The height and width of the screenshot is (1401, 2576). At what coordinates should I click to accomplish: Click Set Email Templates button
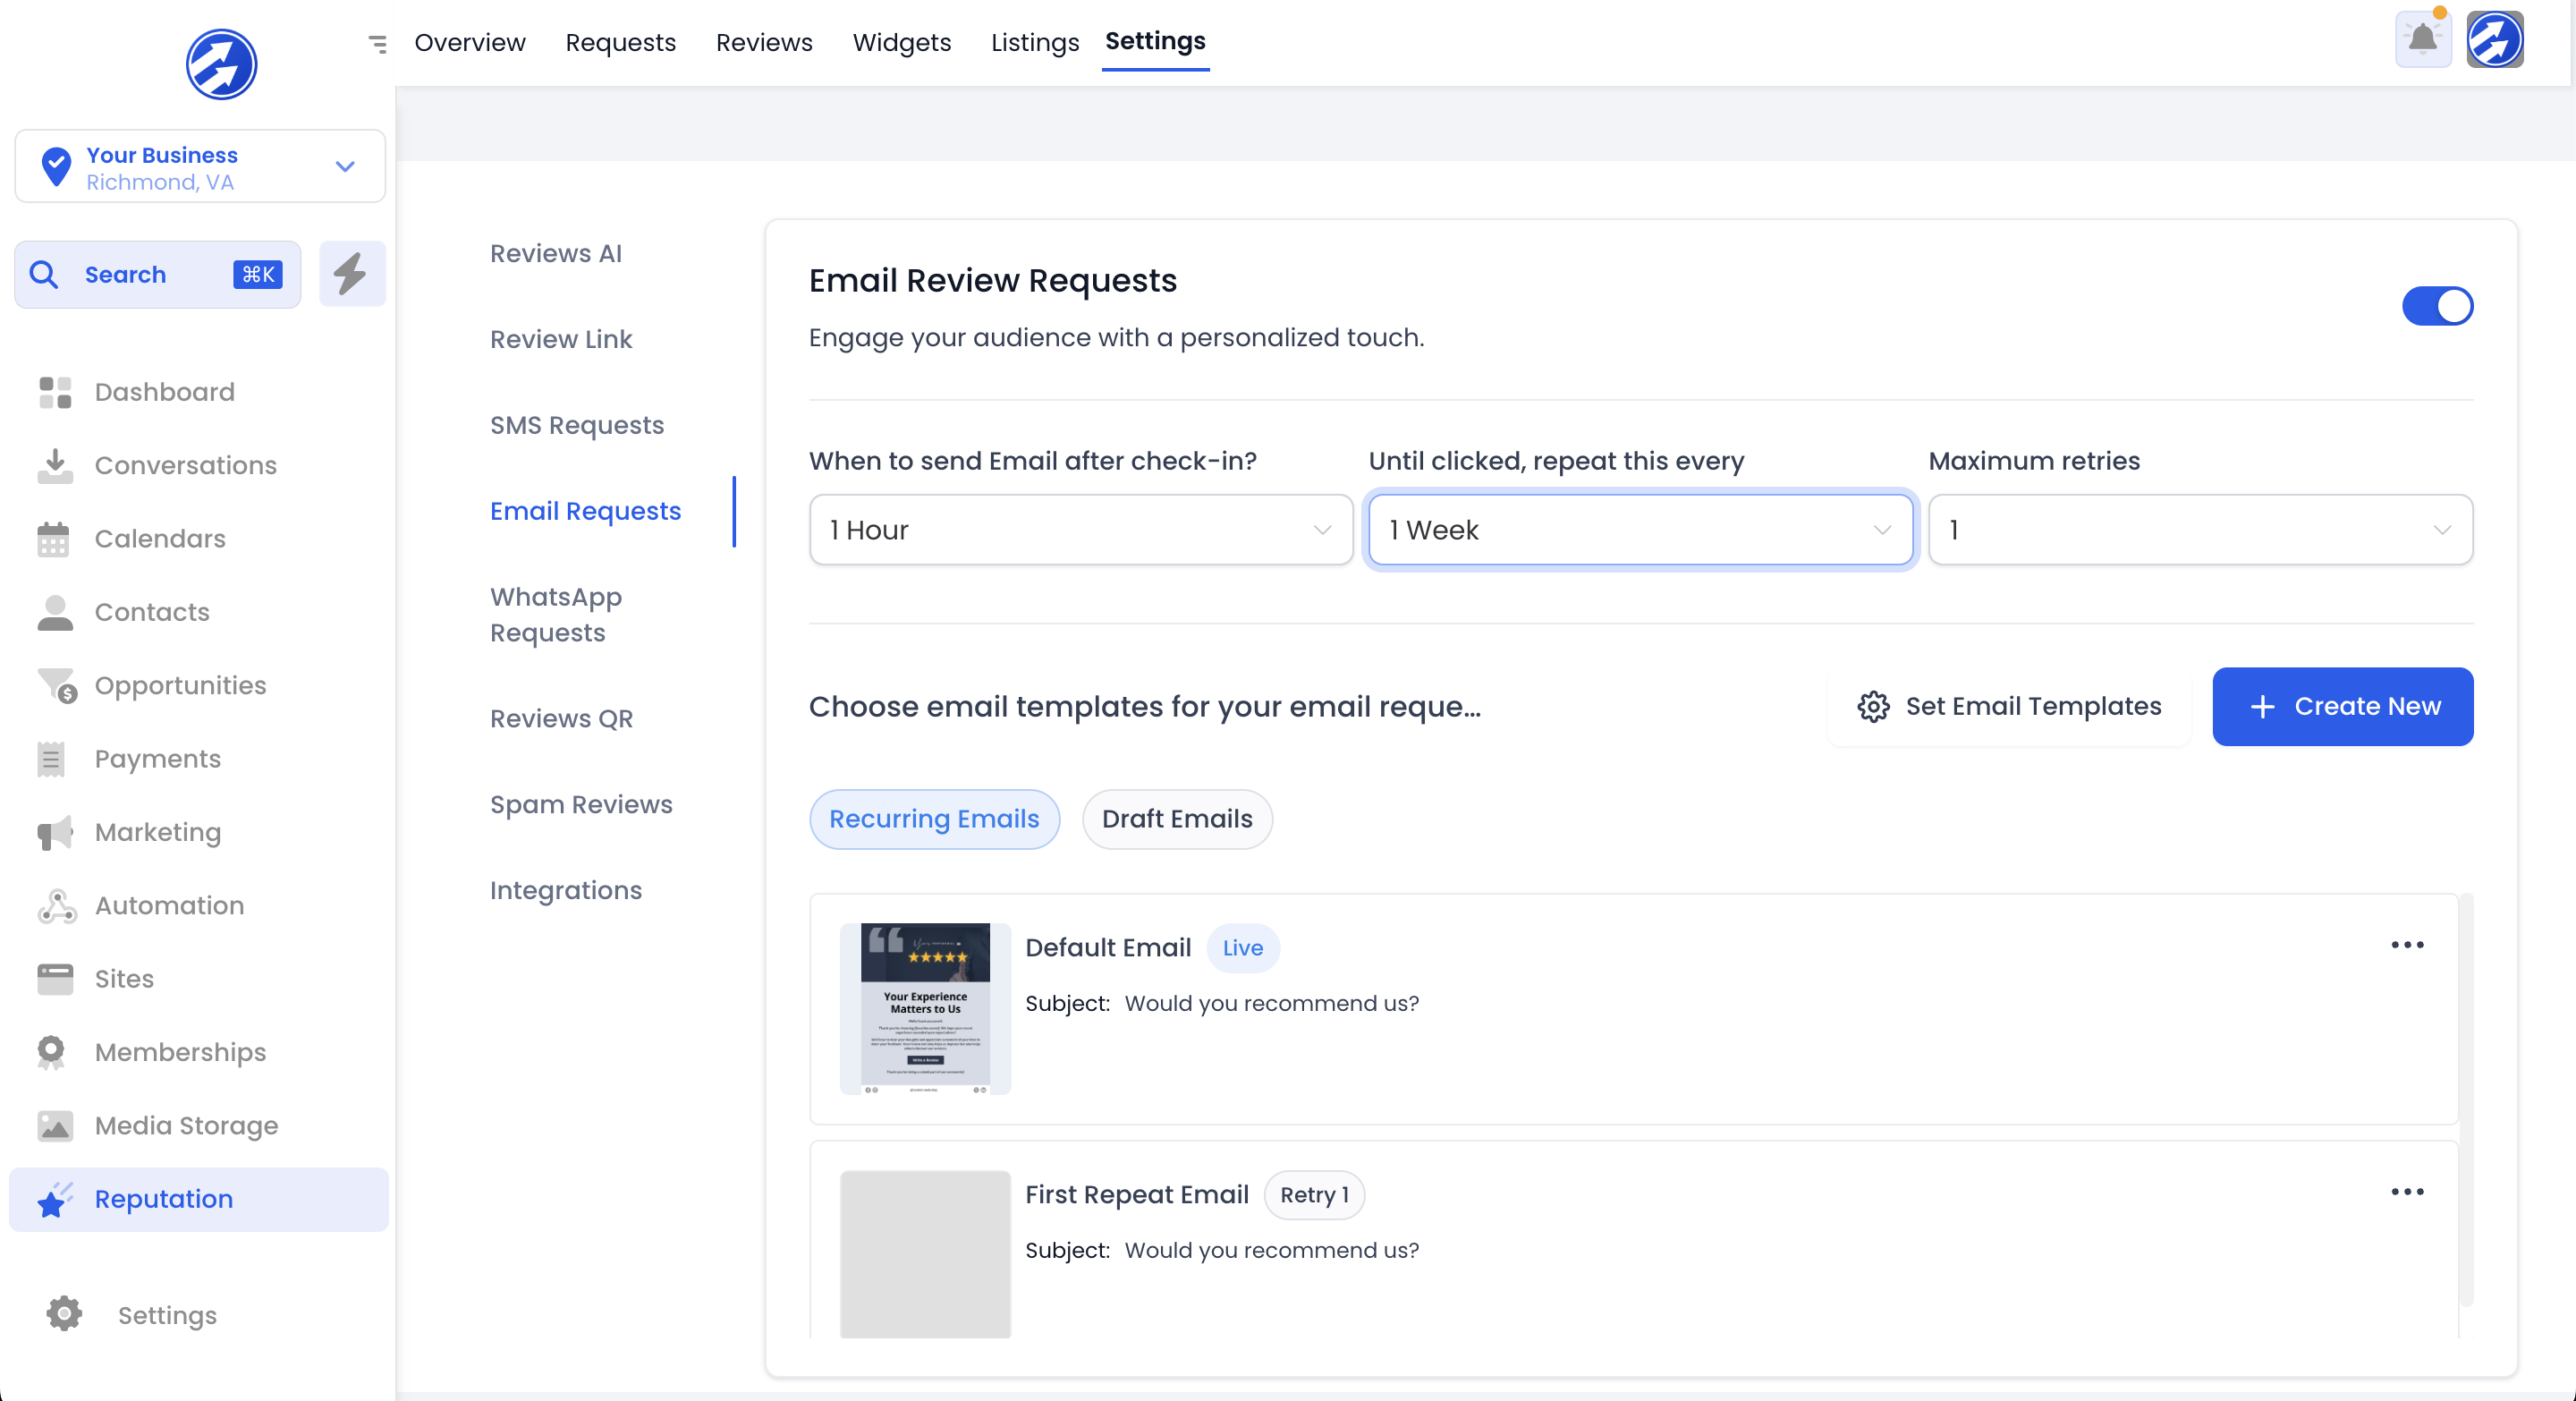[x=2009, y=706]
